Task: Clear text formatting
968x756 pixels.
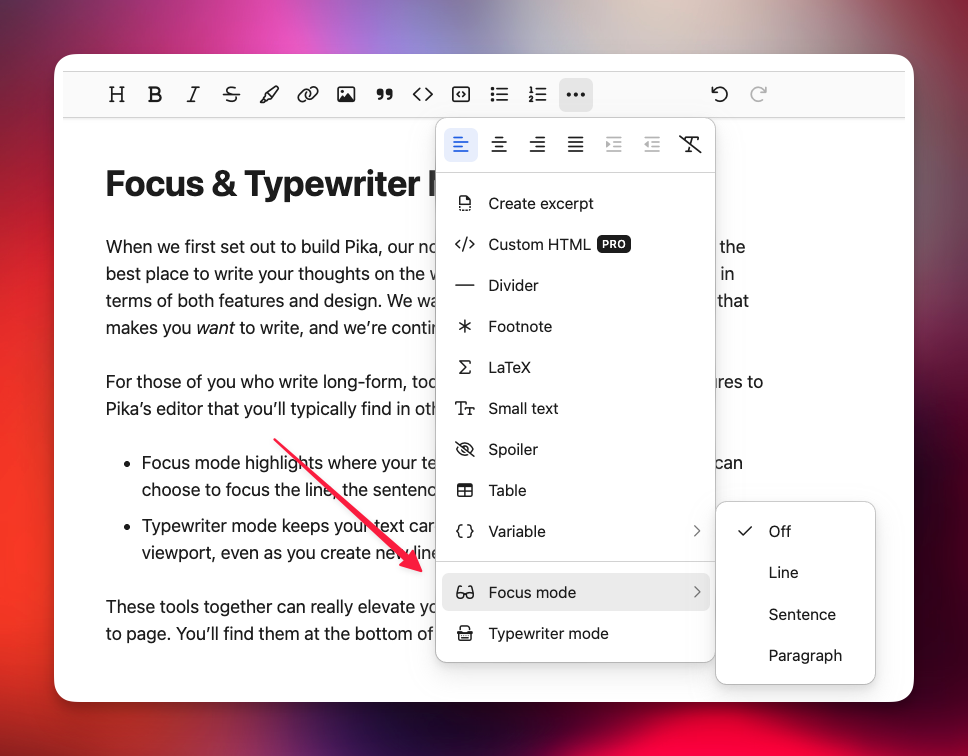Action: pos(690,144)
